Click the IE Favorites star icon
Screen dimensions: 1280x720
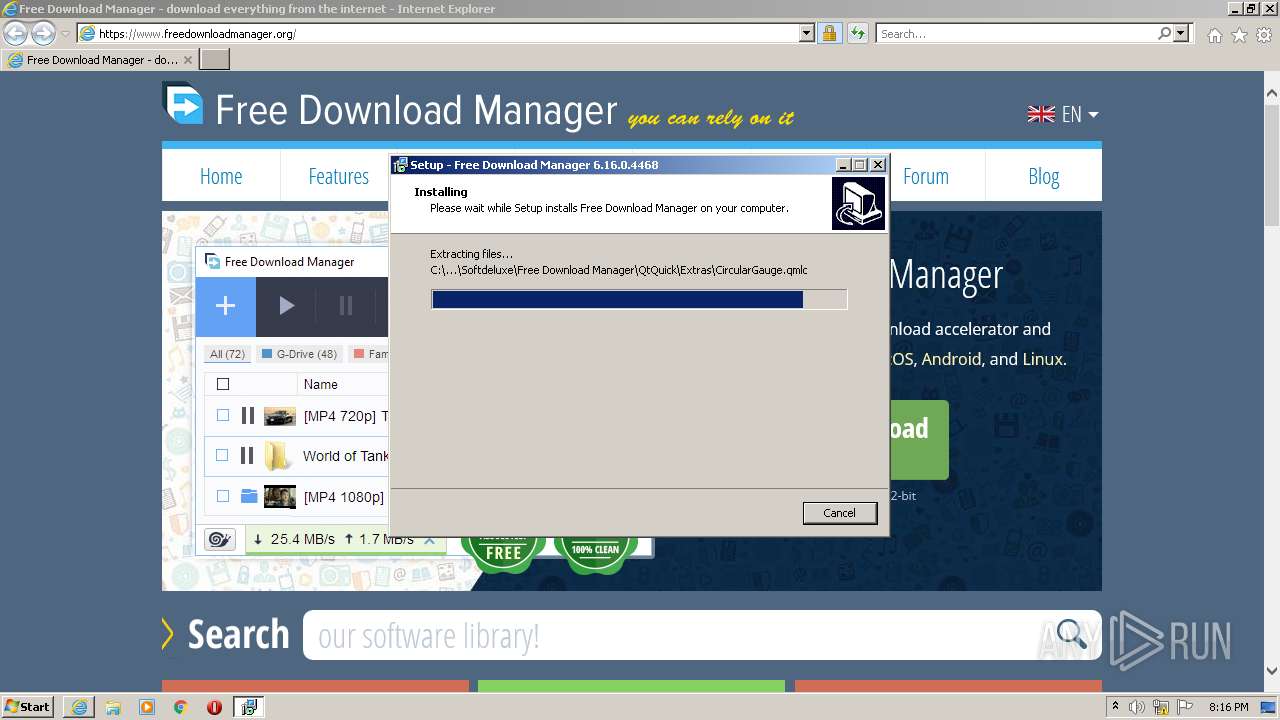point(1239,35)
